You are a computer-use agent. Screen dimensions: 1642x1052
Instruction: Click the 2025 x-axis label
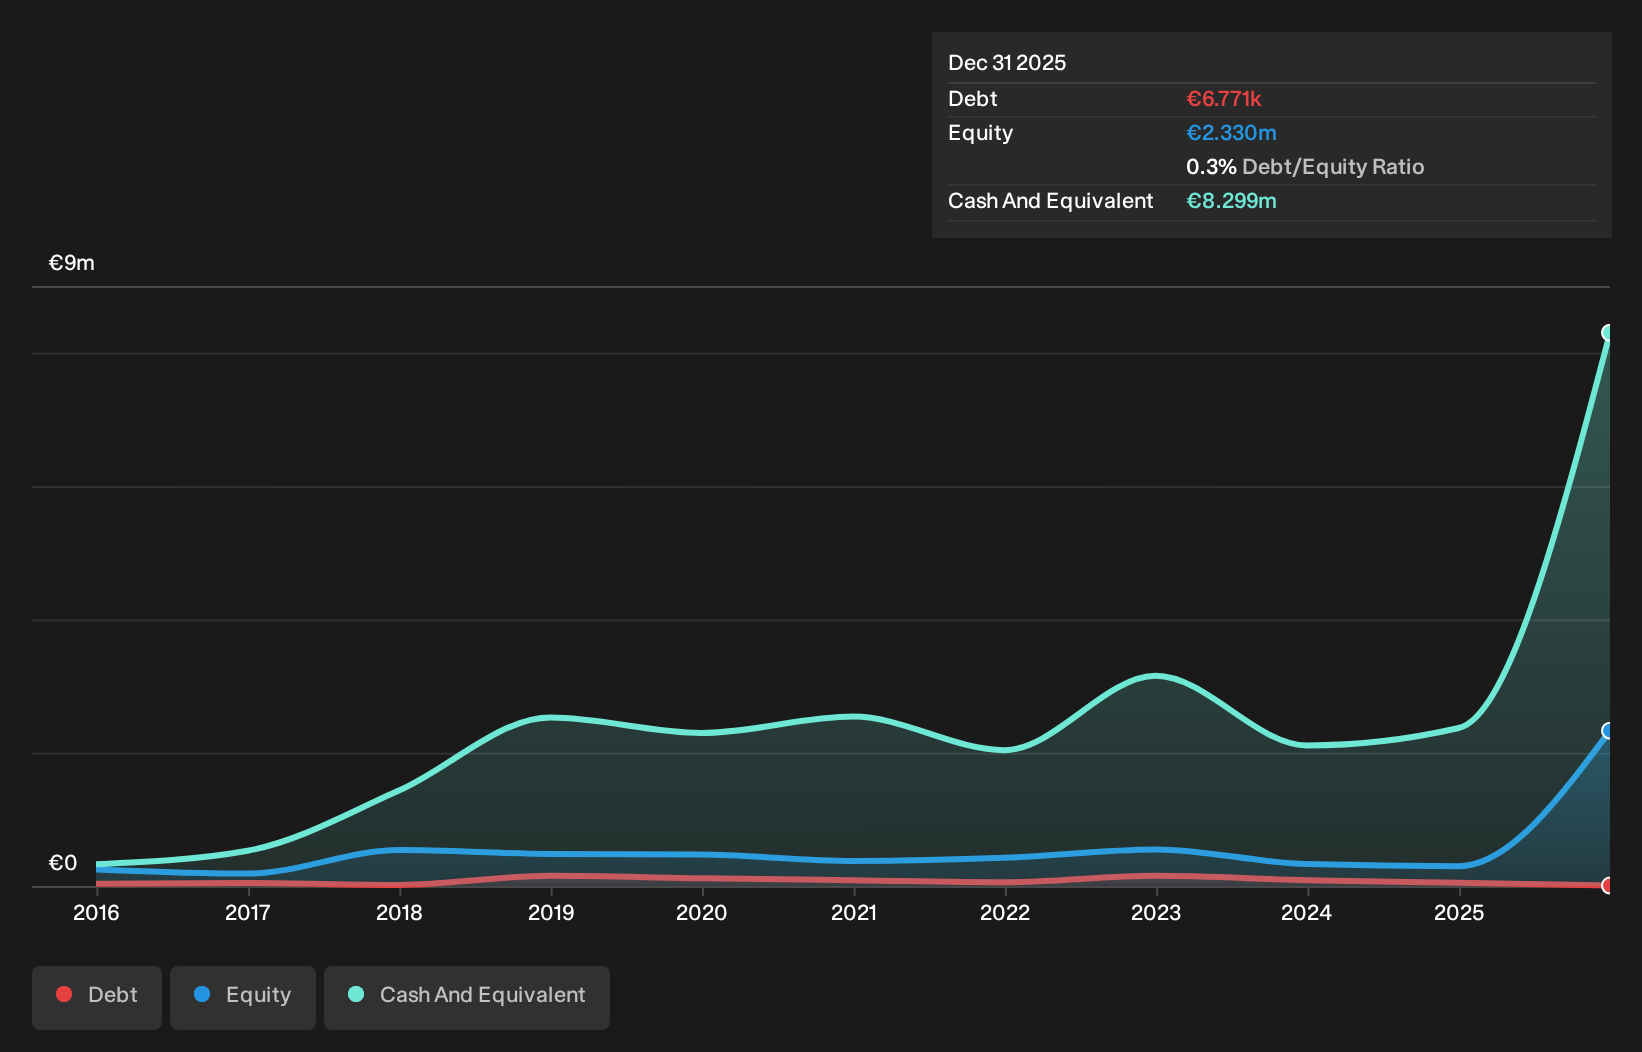point(1459,913)
